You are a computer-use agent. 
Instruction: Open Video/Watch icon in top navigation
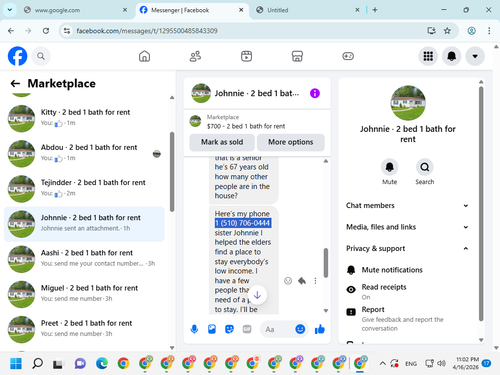(246, 56)
